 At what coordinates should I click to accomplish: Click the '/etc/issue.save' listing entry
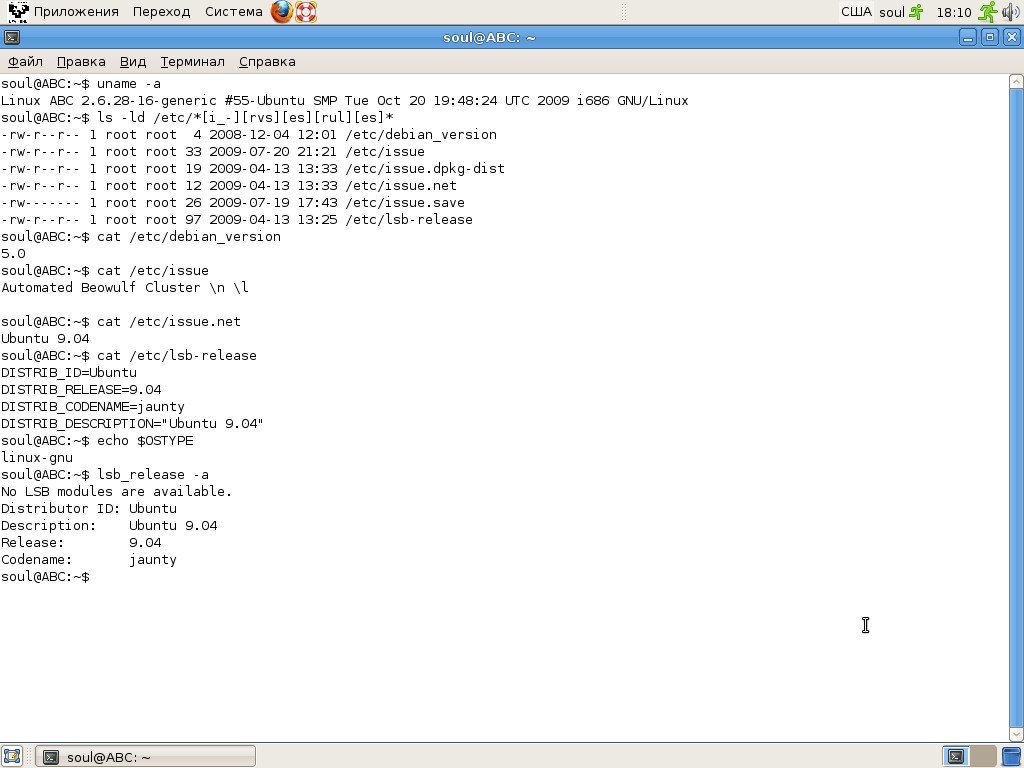tap(405, 202)
